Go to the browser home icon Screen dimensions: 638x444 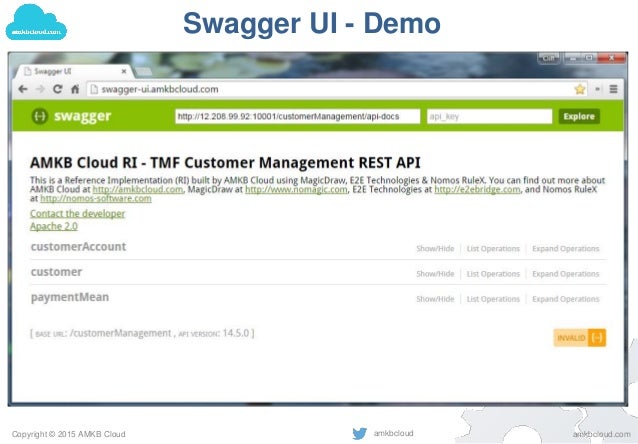click(x=75, y=89)
